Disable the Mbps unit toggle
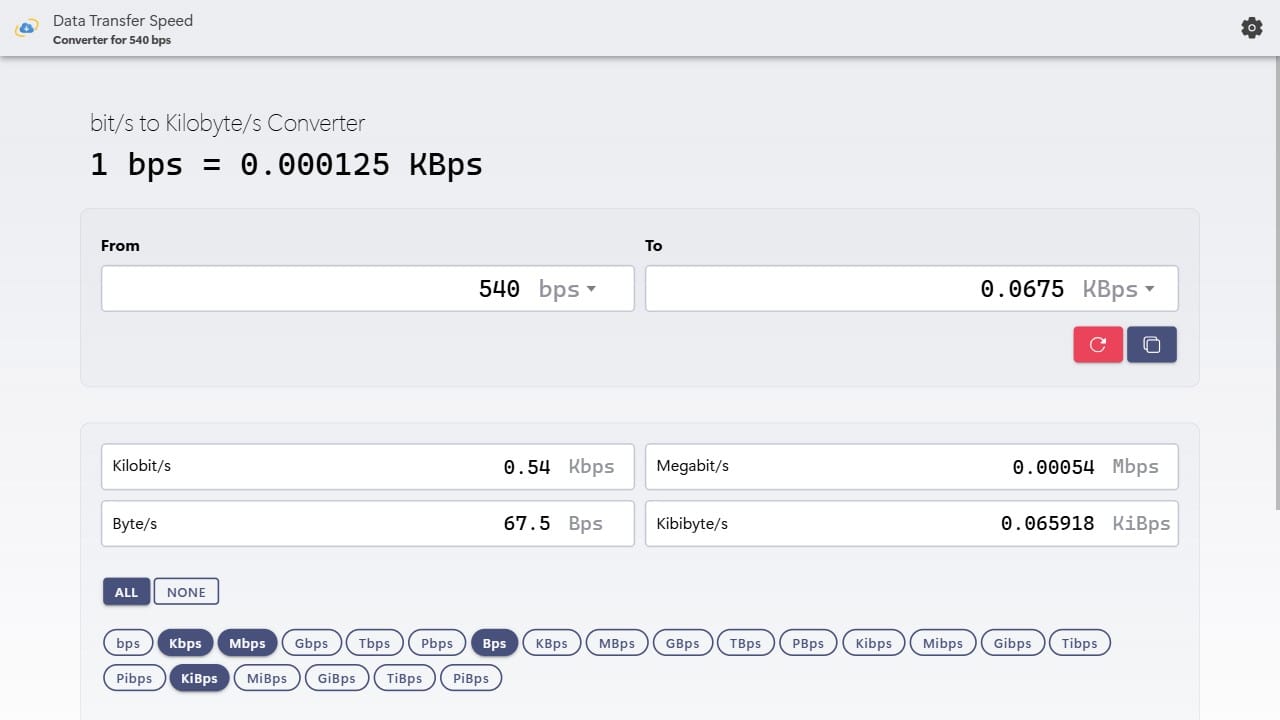 click(x=247, y=642)
